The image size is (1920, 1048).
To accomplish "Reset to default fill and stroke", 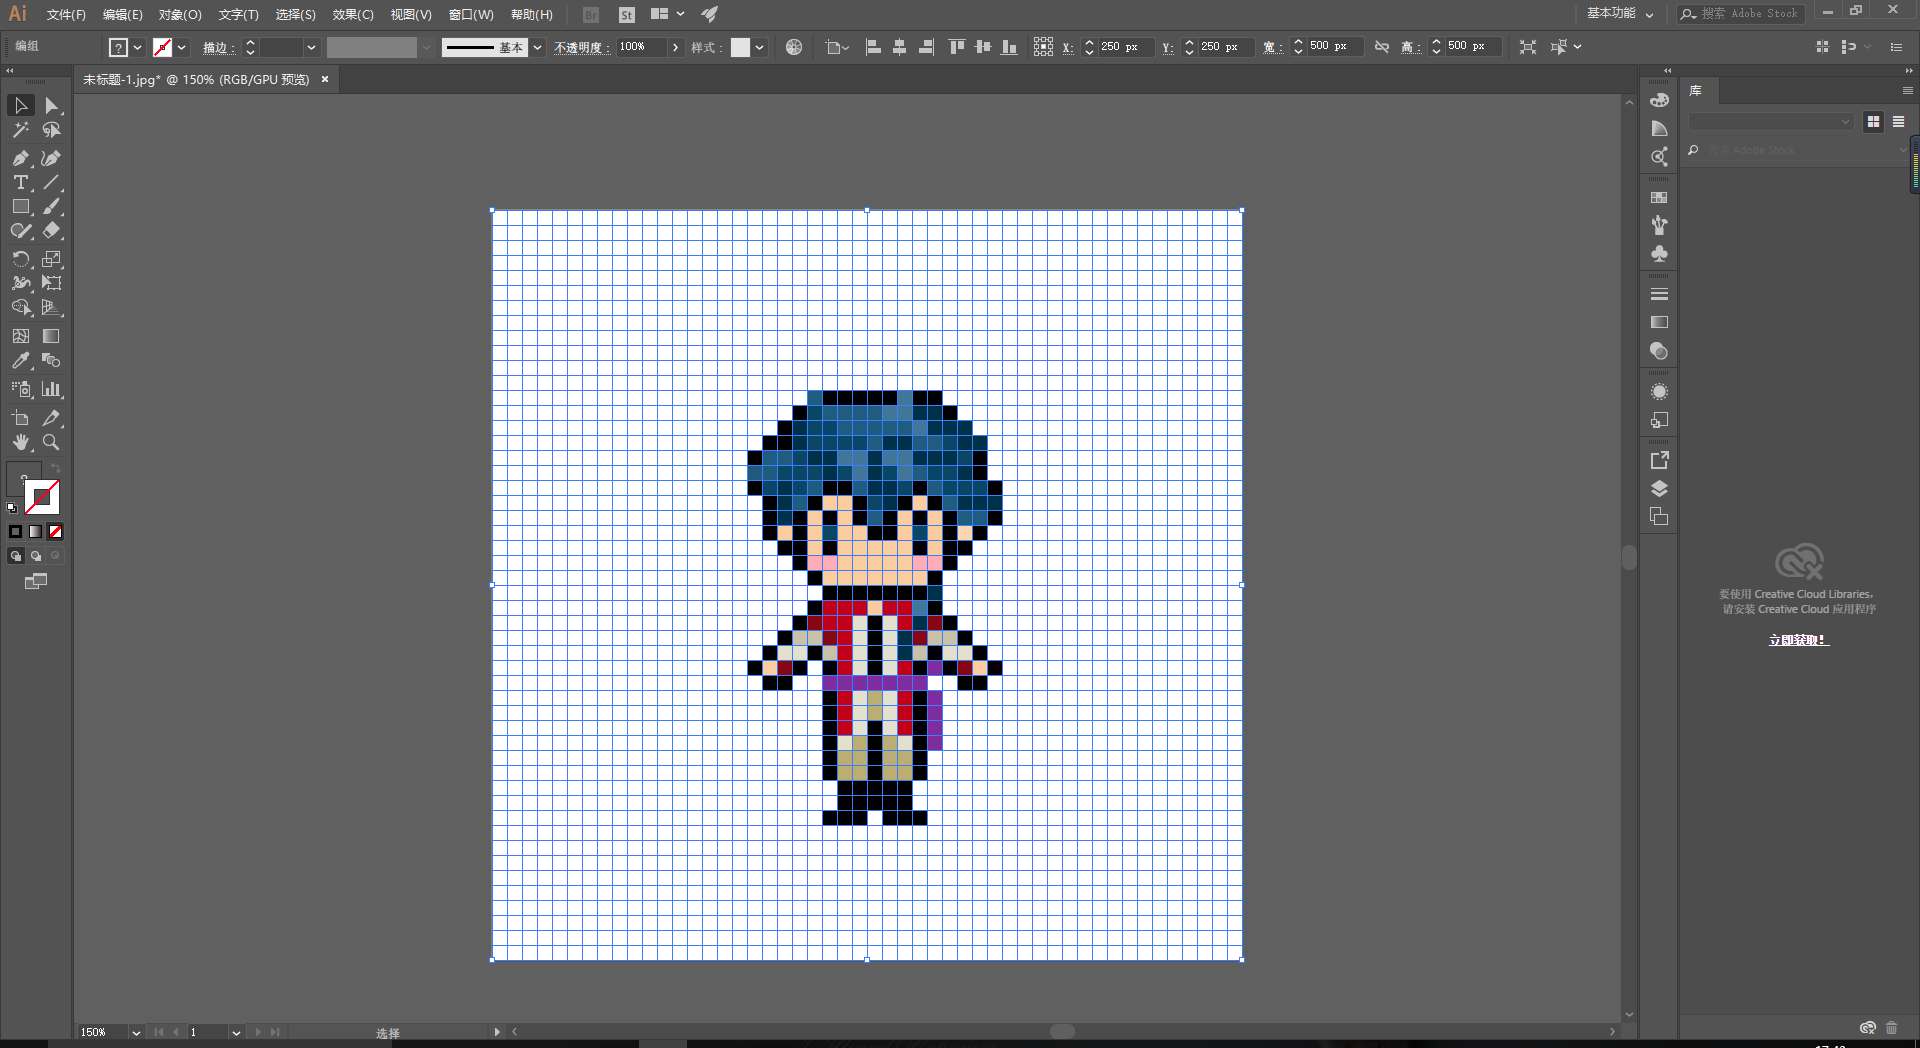I will coord(12,508).
